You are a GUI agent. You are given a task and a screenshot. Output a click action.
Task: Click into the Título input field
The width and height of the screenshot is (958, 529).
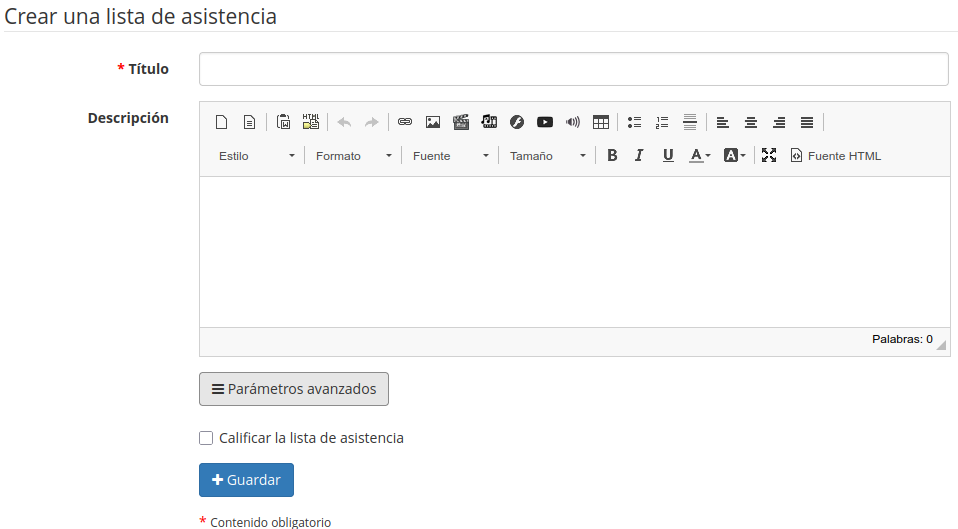[574, 69]
